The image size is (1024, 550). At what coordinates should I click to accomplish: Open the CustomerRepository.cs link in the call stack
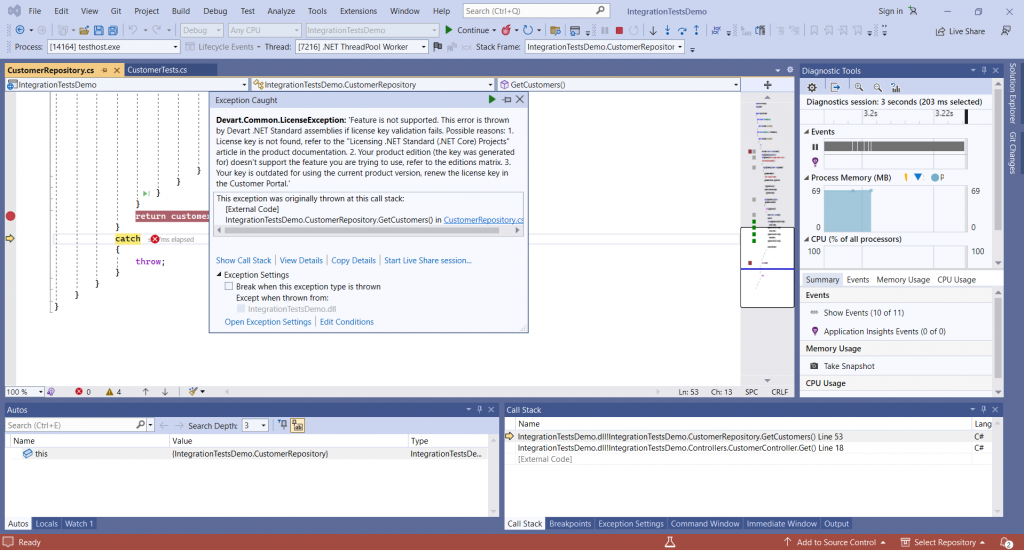[483, 219]
